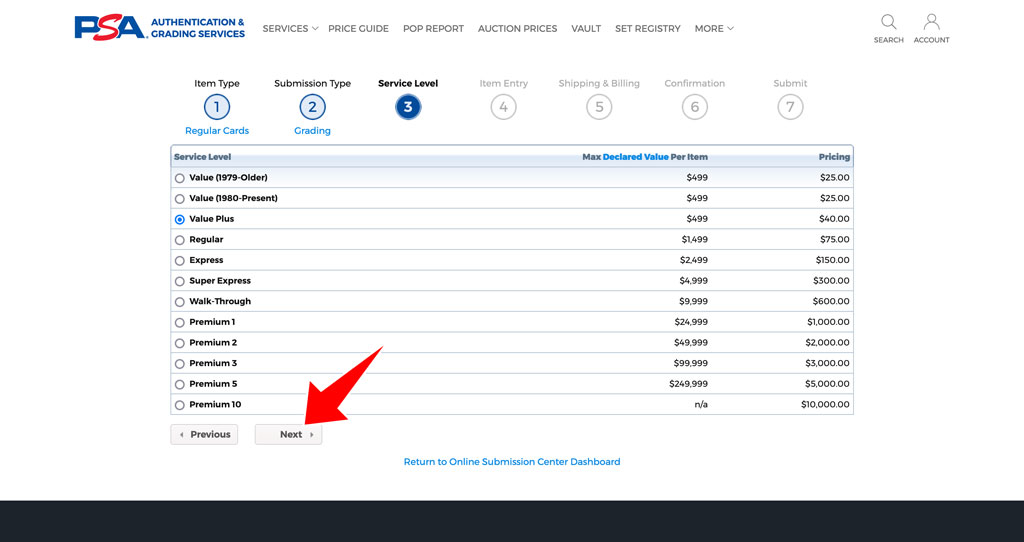Click the Item Type step label
This screenshot has height=542, width=1024.
click(217, 84)
